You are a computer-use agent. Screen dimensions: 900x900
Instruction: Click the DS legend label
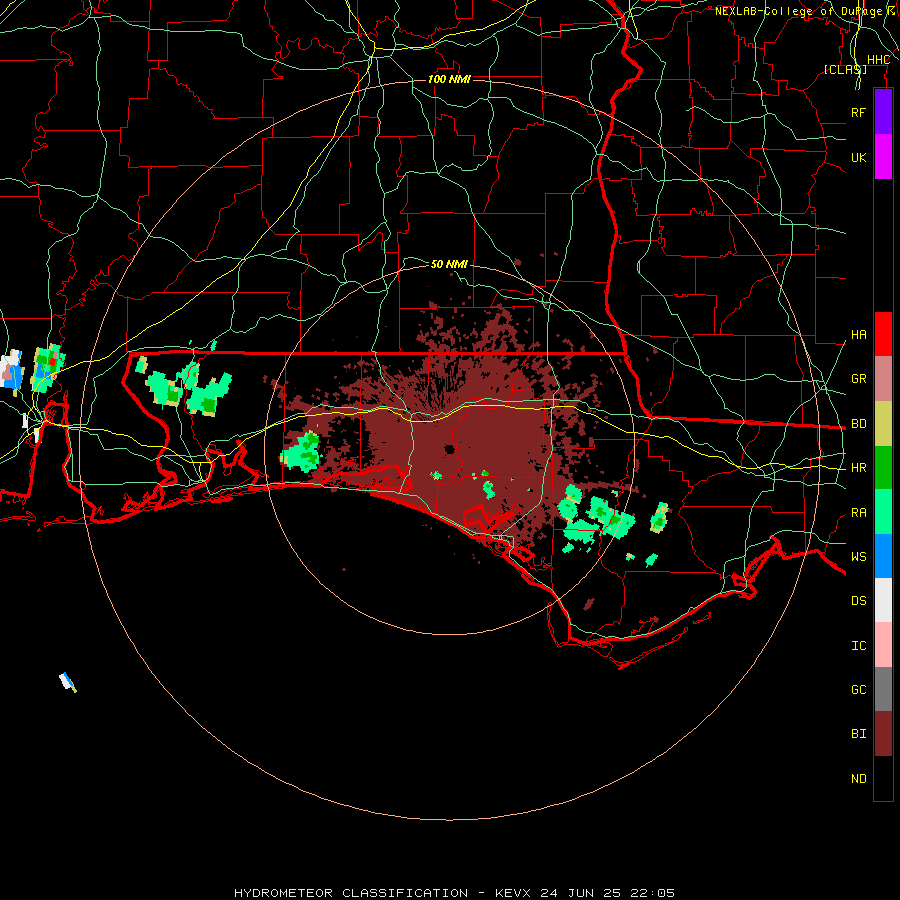(858, 600)
